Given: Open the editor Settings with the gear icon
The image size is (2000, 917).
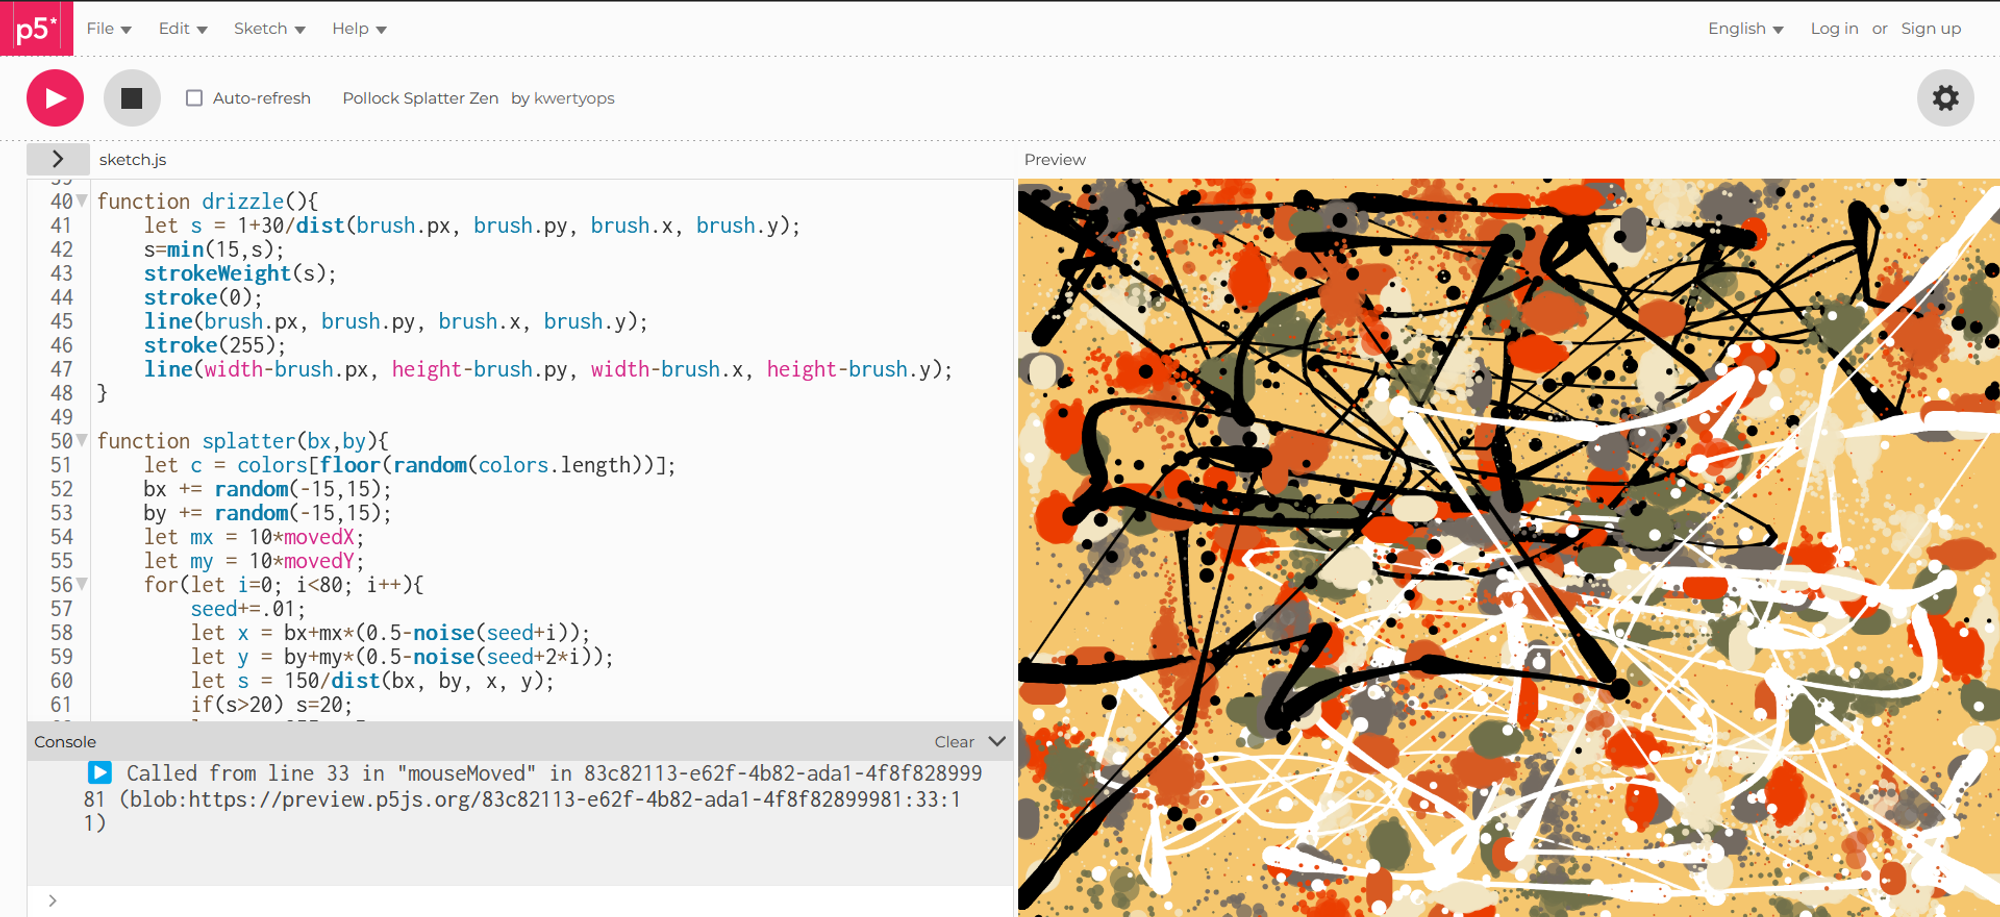Looking at the screenshot, I should pyautogui.click(x=1945, y=98).
